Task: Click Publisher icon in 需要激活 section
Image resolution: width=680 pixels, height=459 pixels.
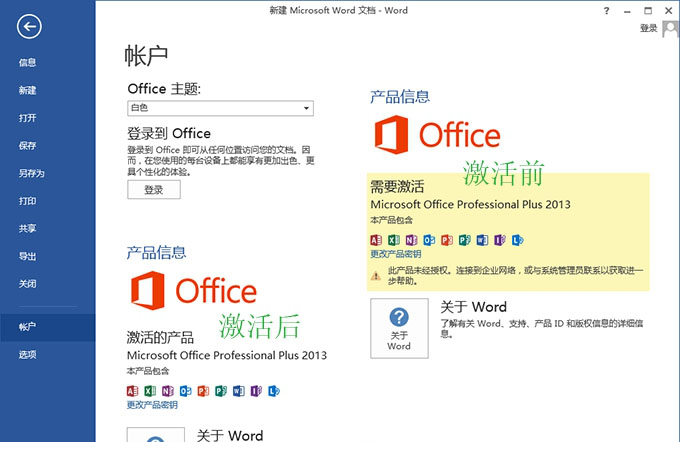Action: (x=464, y=240)
